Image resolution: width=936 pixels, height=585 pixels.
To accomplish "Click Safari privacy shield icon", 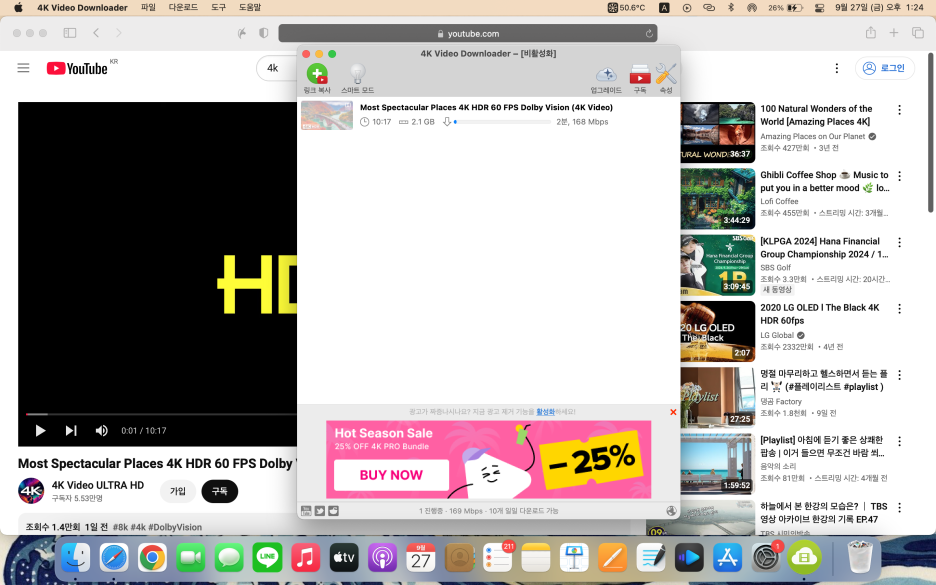I will tap(263, 33).
